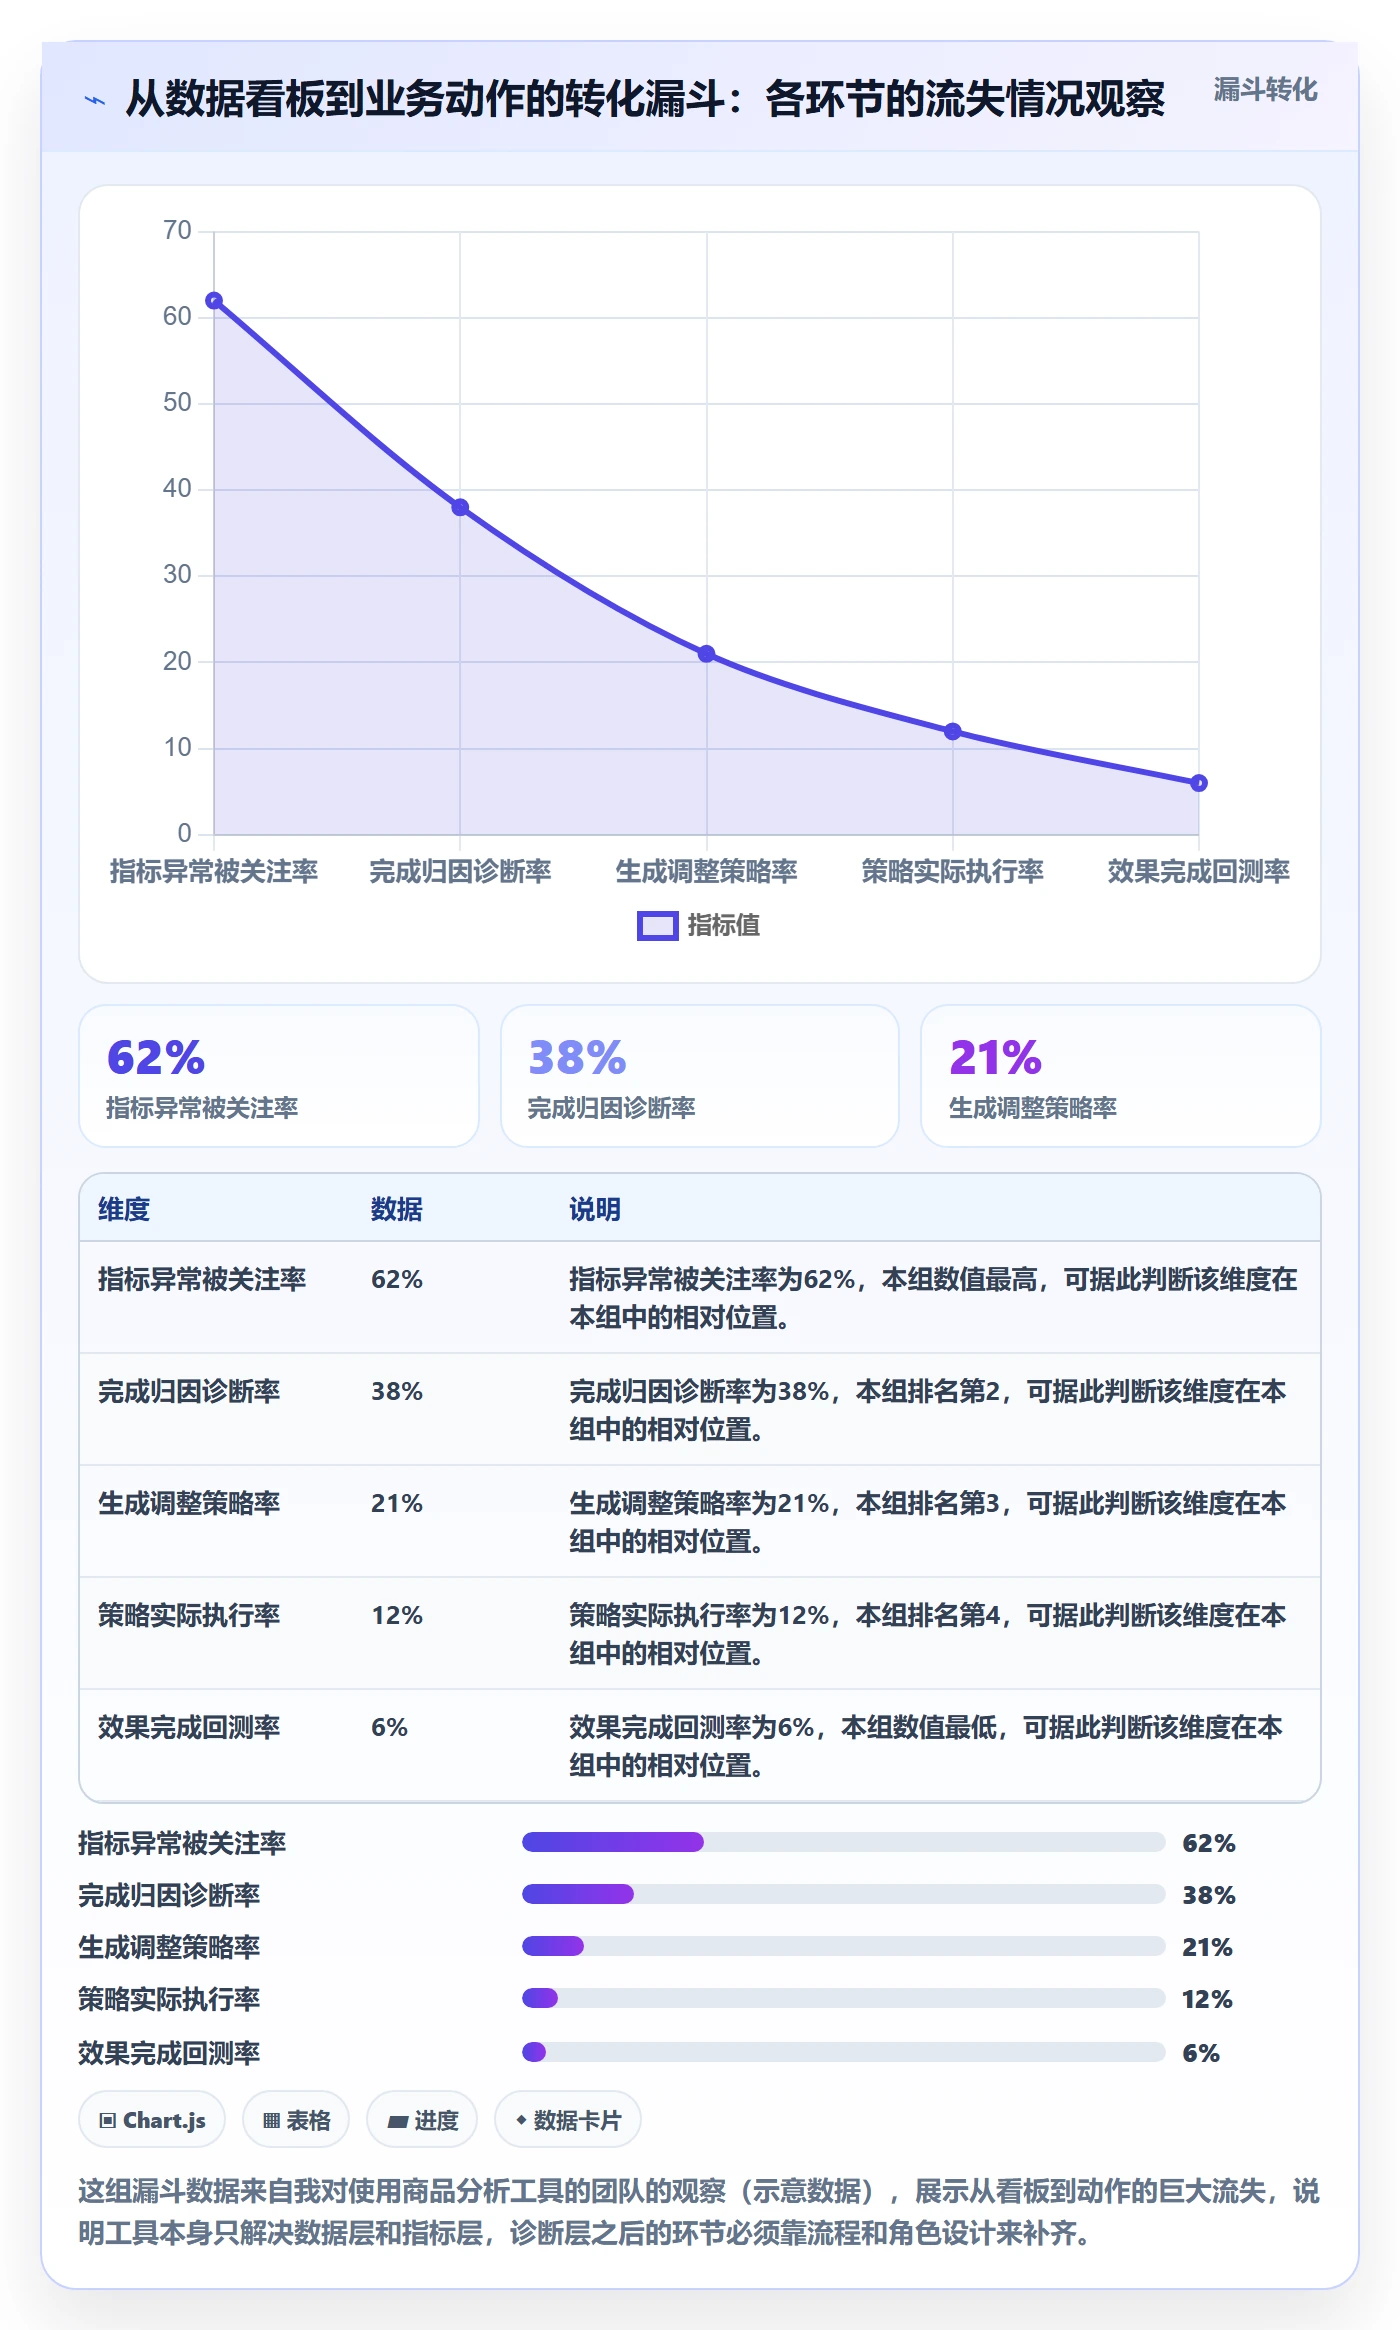
Task: Click the 6% progress bar
Action: pos(844,2052)
